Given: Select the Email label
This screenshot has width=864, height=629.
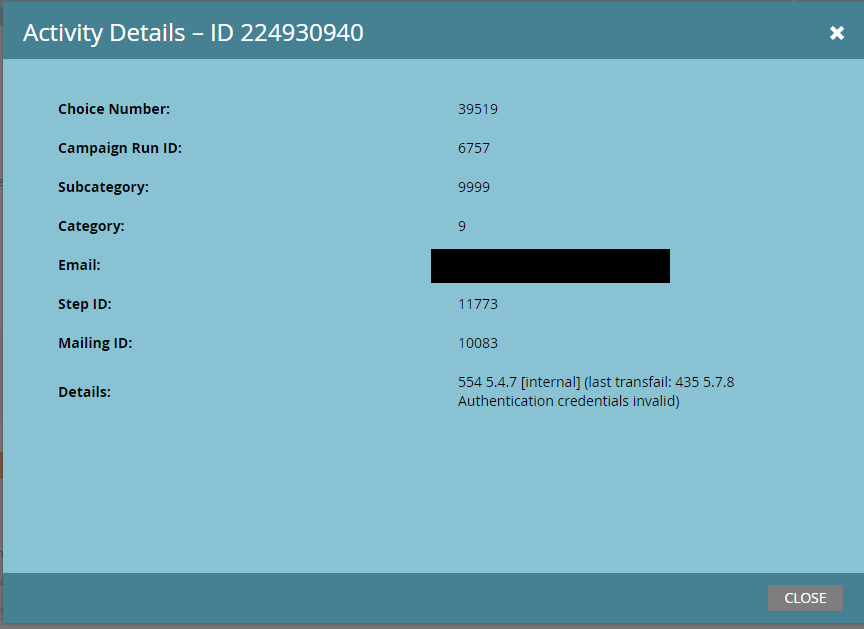Looking at the screenshot, I should (79, 265).
